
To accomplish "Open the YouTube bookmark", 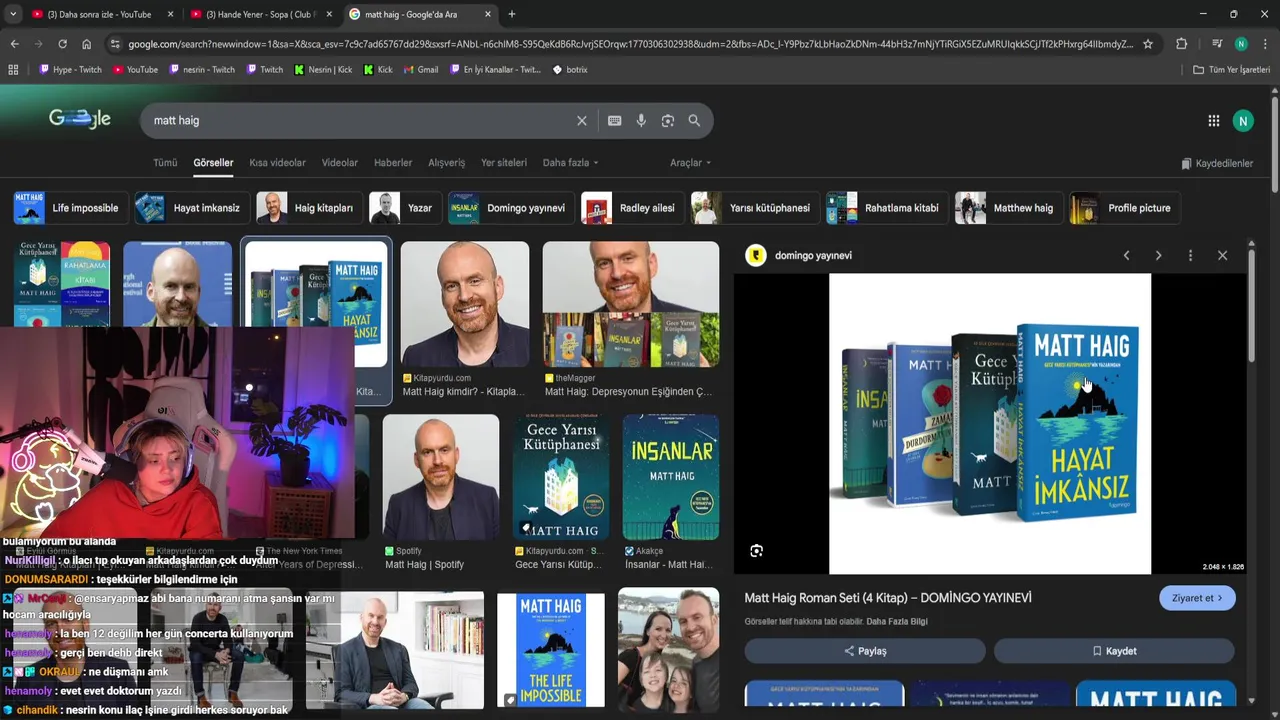I will tap(135, 70).
